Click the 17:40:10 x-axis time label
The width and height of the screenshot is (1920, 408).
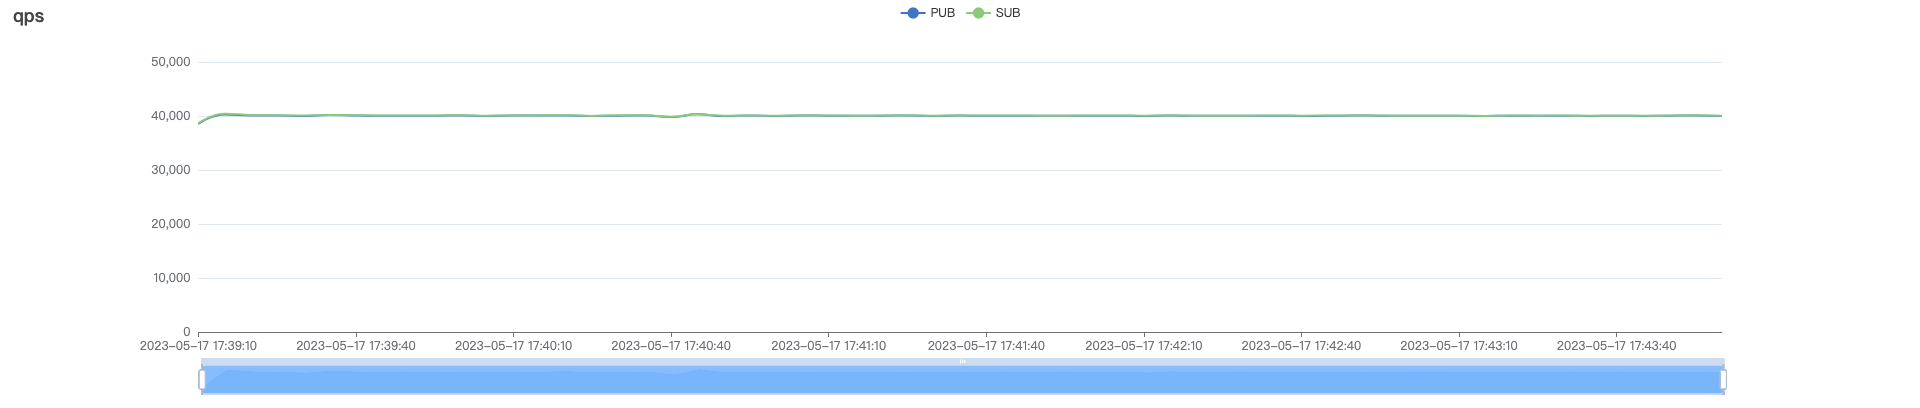pos(513,346)
